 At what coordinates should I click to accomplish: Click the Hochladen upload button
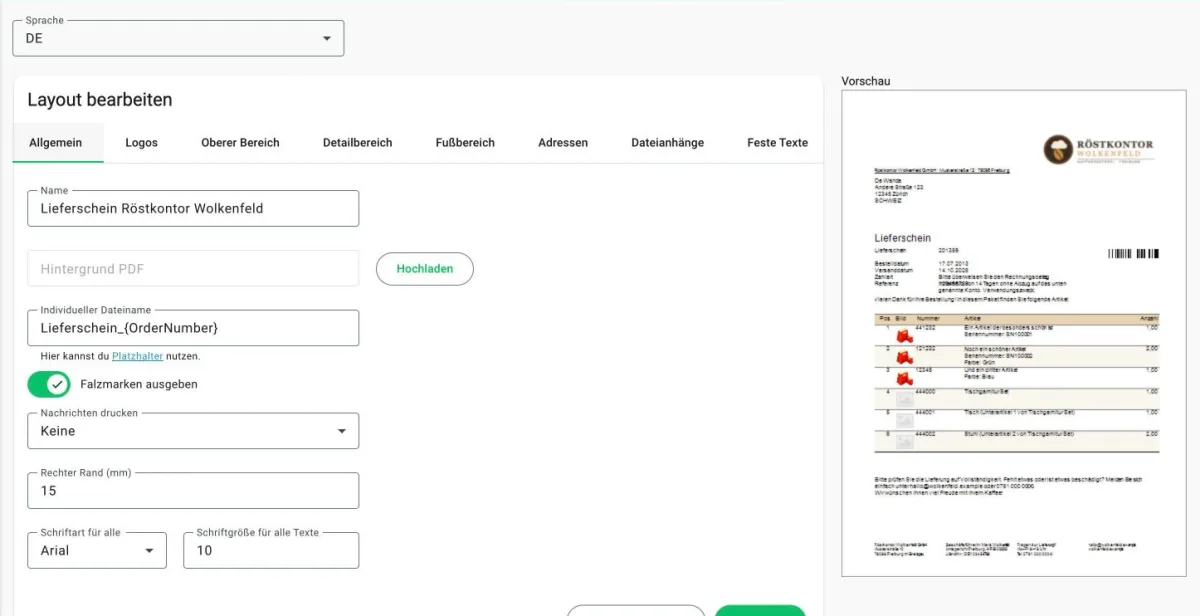[x=425, y=268]
